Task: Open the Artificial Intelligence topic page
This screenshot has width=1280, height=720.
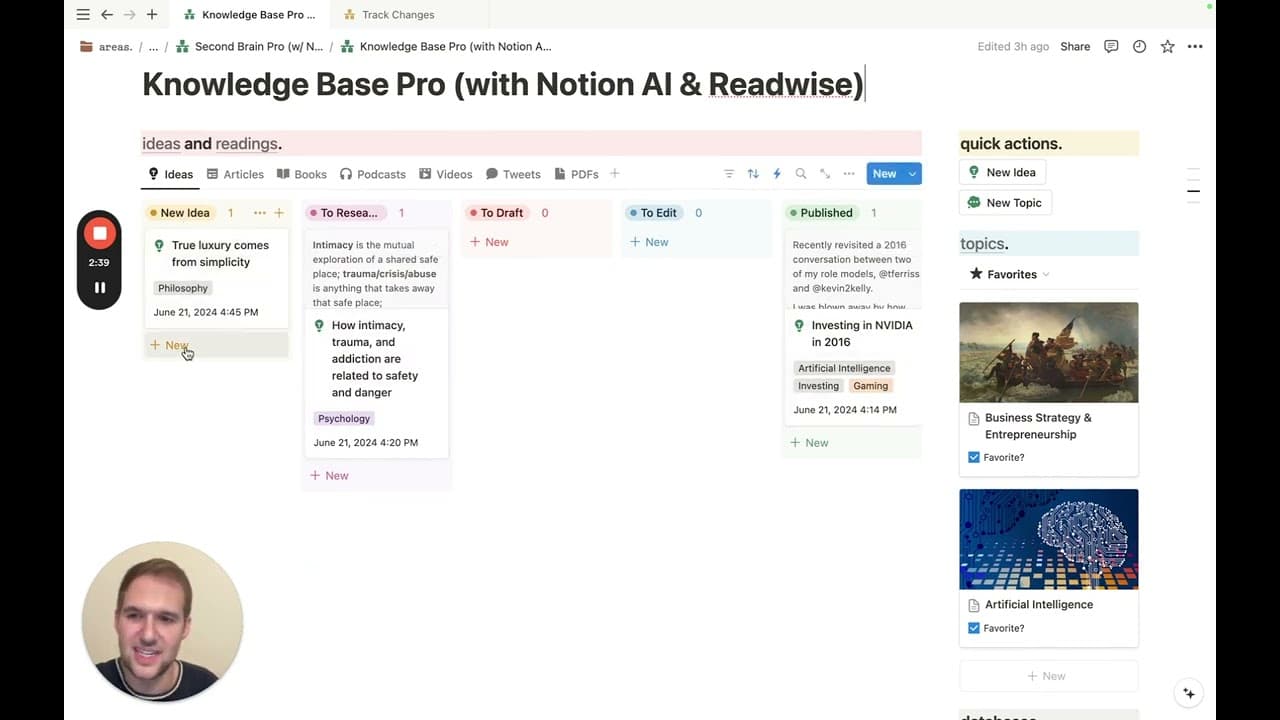Action: pyautogui.click(x=1039, y=605)
